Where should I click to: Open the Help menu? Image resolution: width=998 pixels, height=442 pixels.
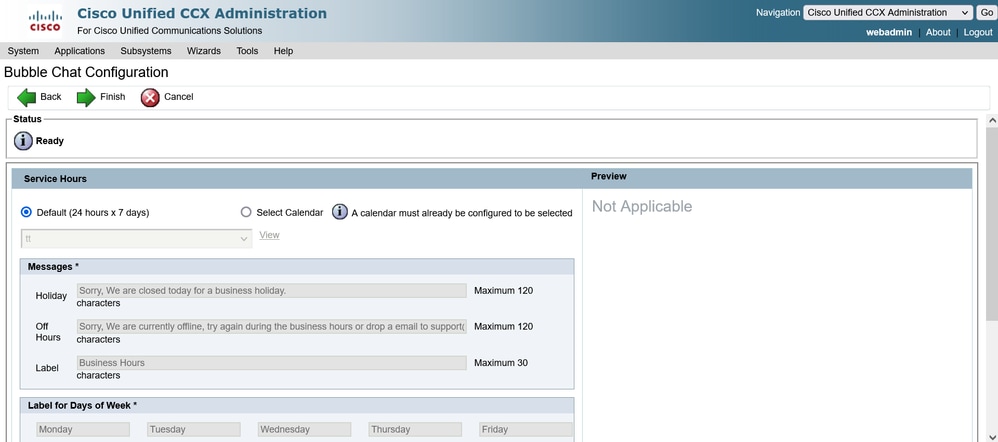coord(283,51)
